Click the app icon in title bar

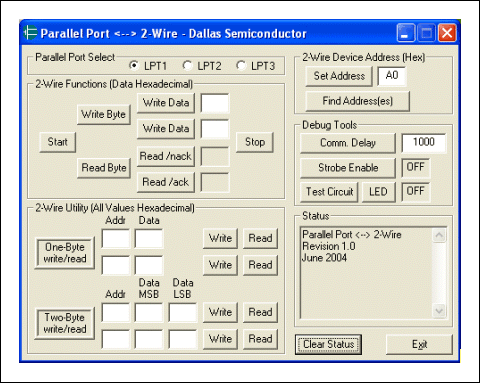tap(30, 33)
